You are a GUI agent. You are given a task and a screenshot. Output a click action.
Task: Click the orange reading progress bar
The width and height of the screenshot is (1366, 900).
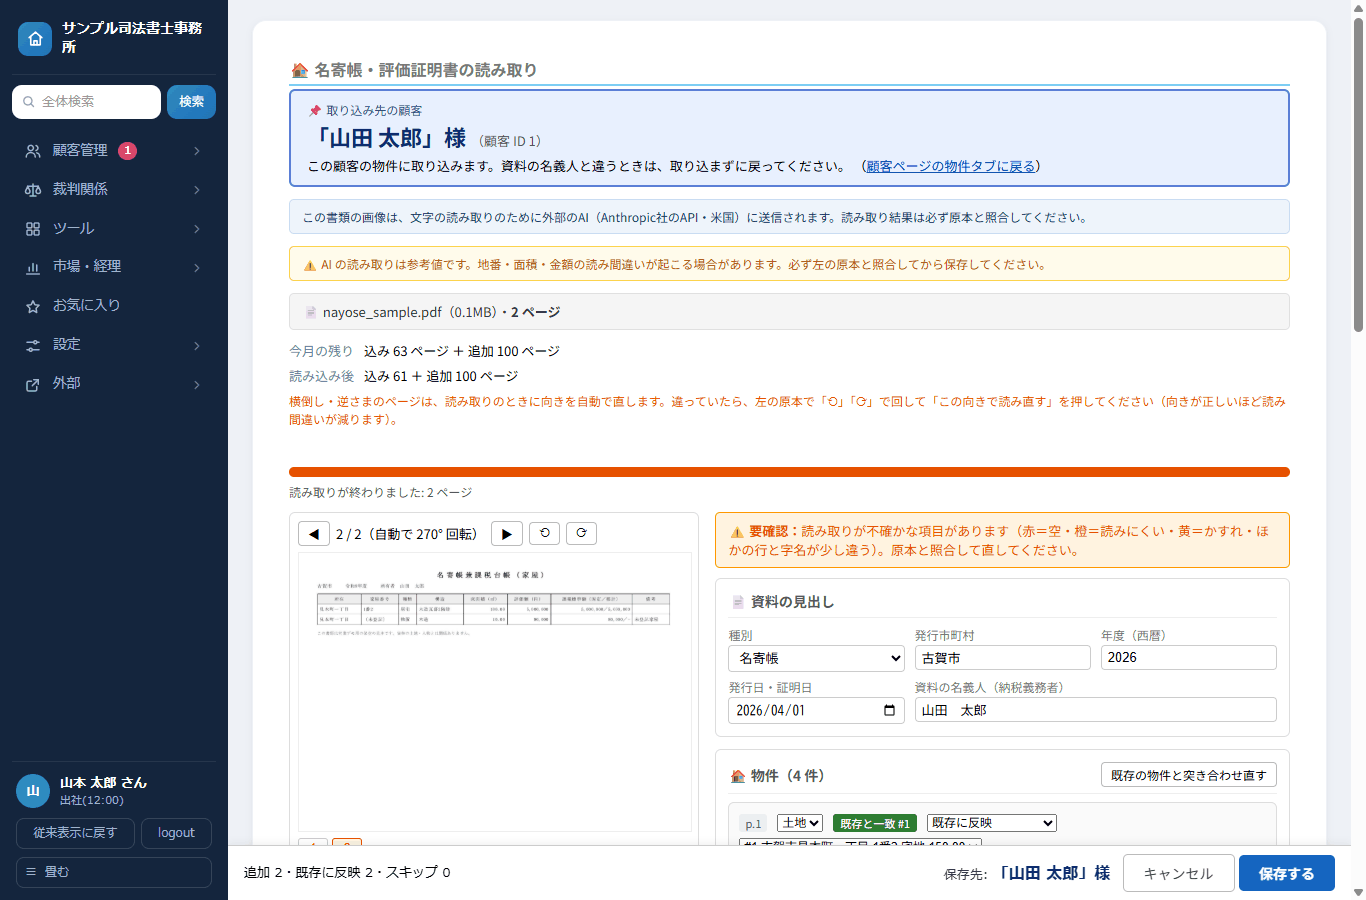point(789,472)
